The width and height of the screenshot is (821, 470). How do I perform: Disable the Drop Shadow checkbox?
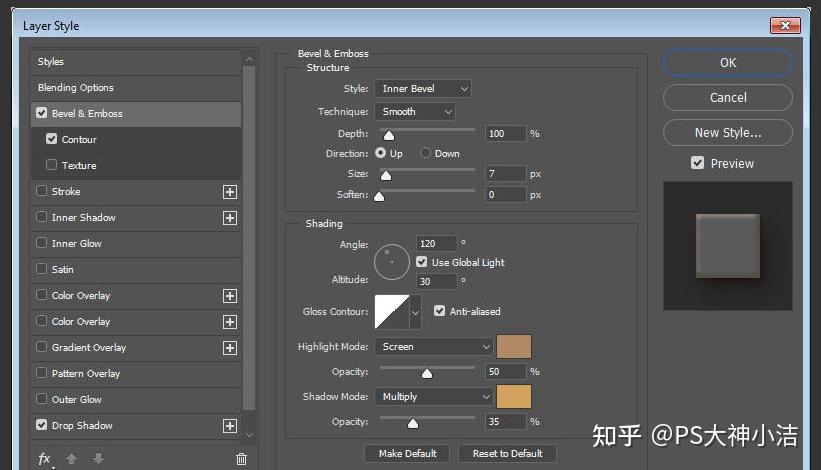click(x=42, y=425)
